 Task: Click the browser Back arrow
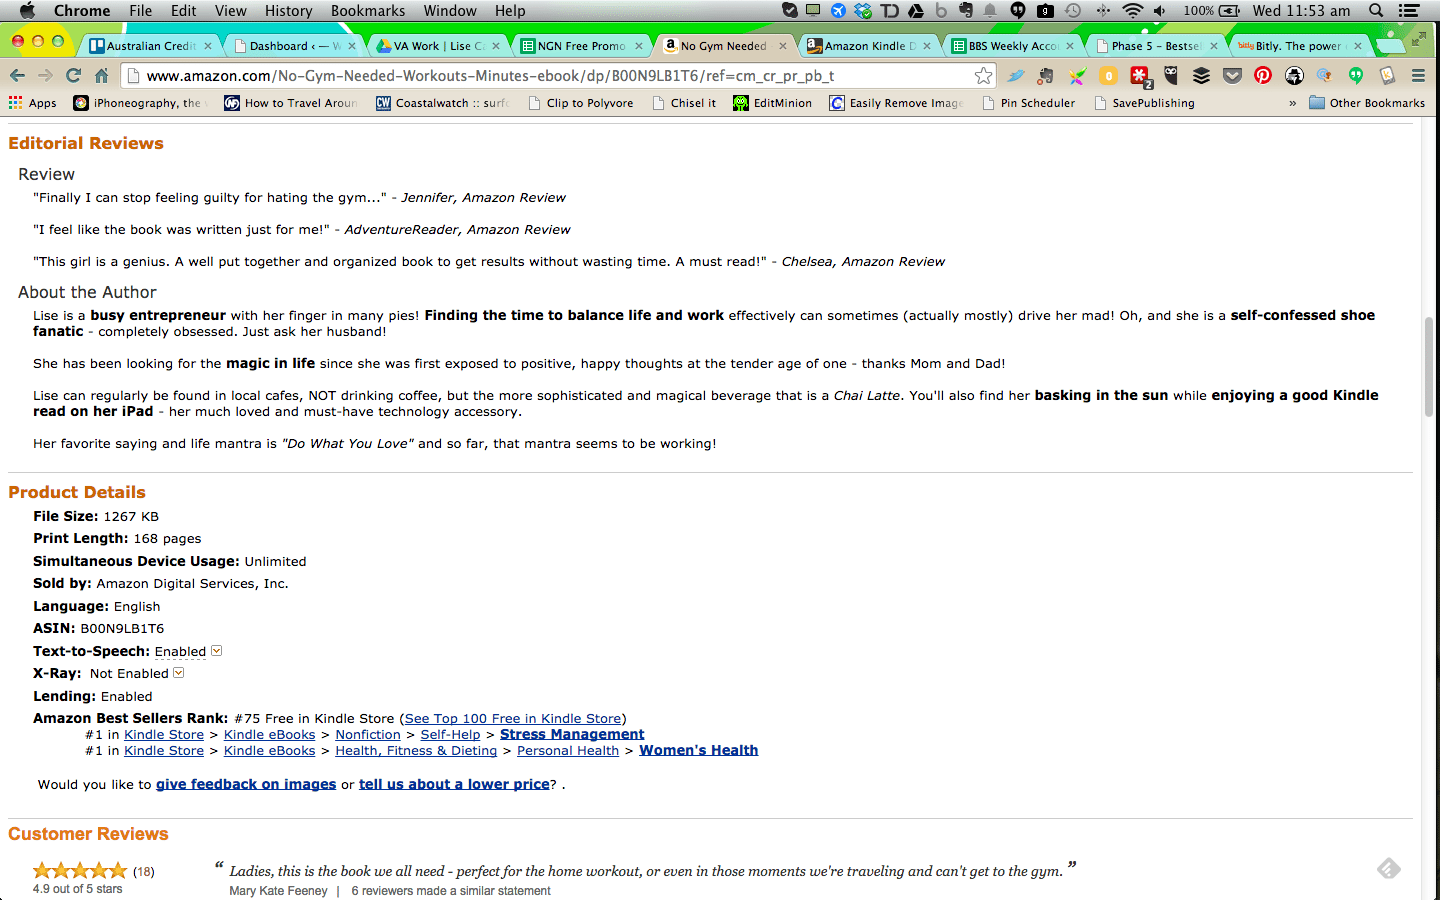click(17, 75)
